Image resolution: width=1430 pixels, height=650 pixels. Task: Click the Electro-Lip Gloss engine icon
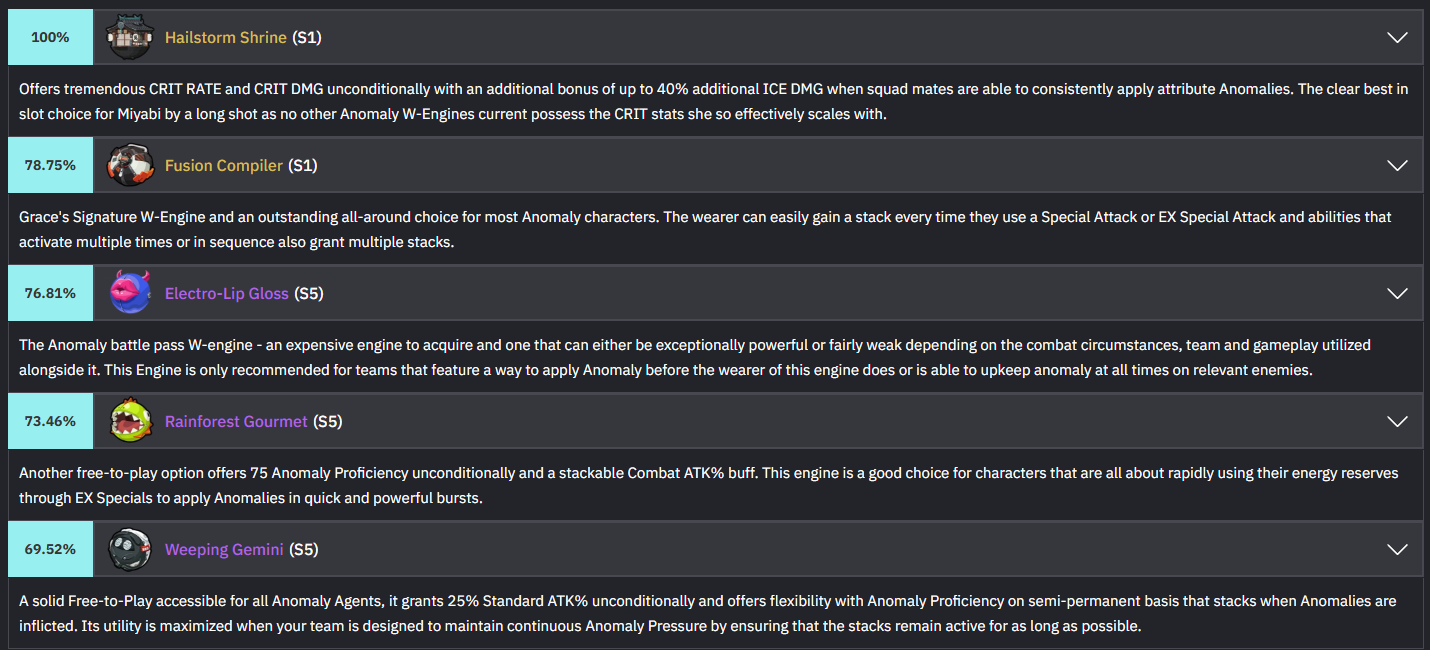click(130, 294)
